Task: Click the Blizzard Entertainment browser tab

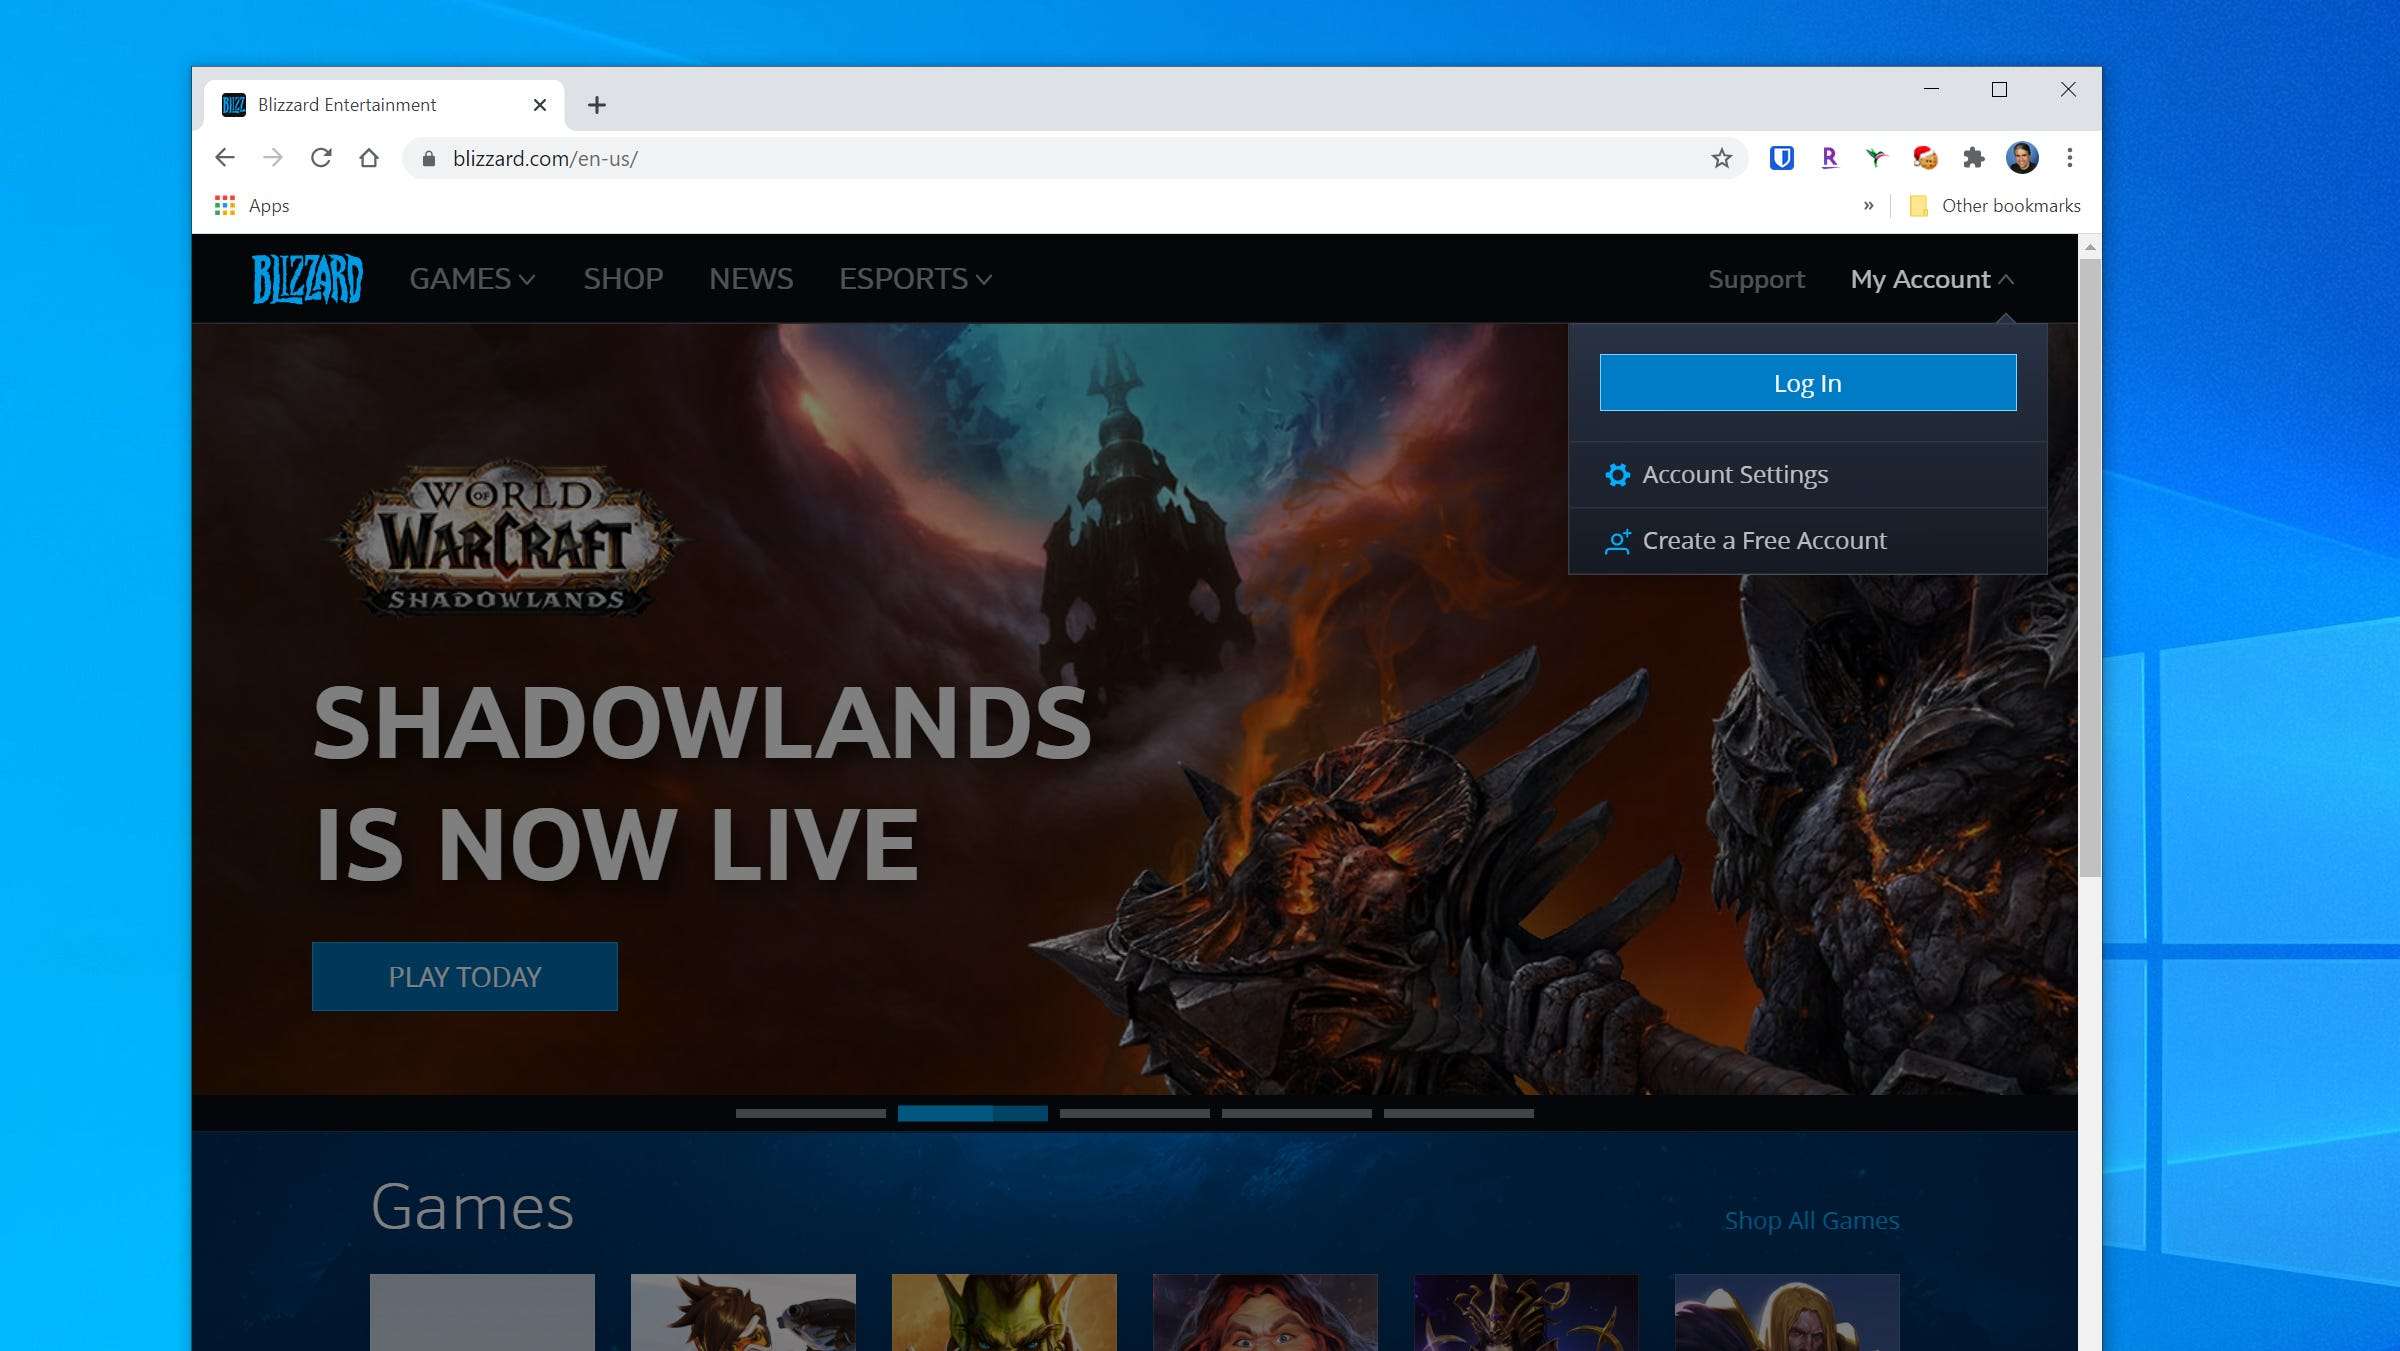Action: (385, 105)
